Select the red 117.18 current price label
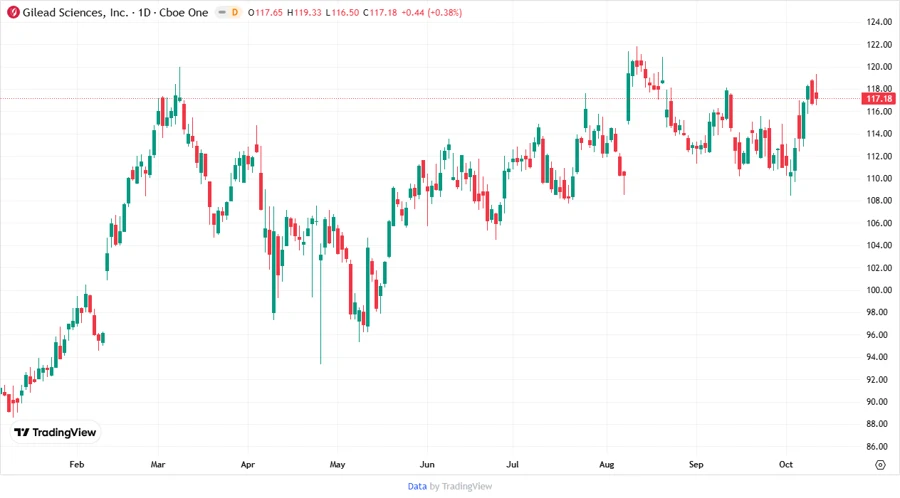 tap(879, 99)
